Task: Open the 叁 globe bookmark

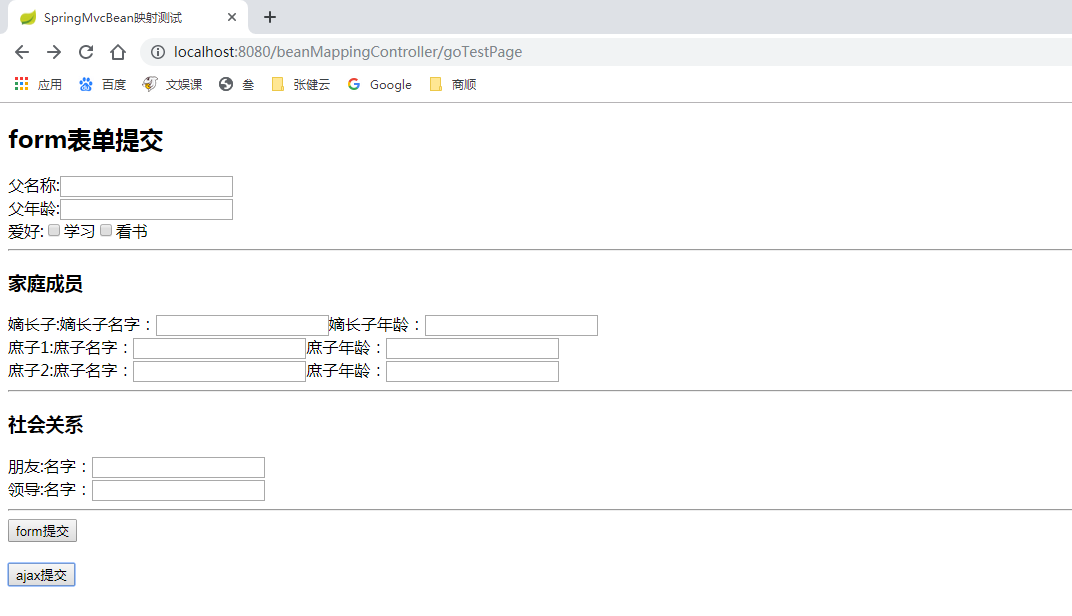Action: [x=236, y=84]
